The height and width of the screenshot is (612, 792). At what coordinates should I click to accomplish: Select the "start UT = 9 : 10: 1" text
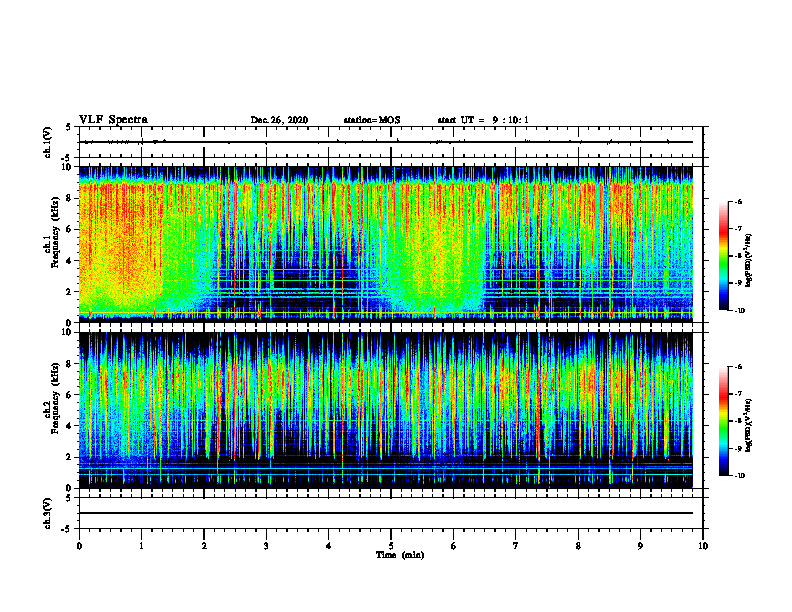click(x=483, y=120)
